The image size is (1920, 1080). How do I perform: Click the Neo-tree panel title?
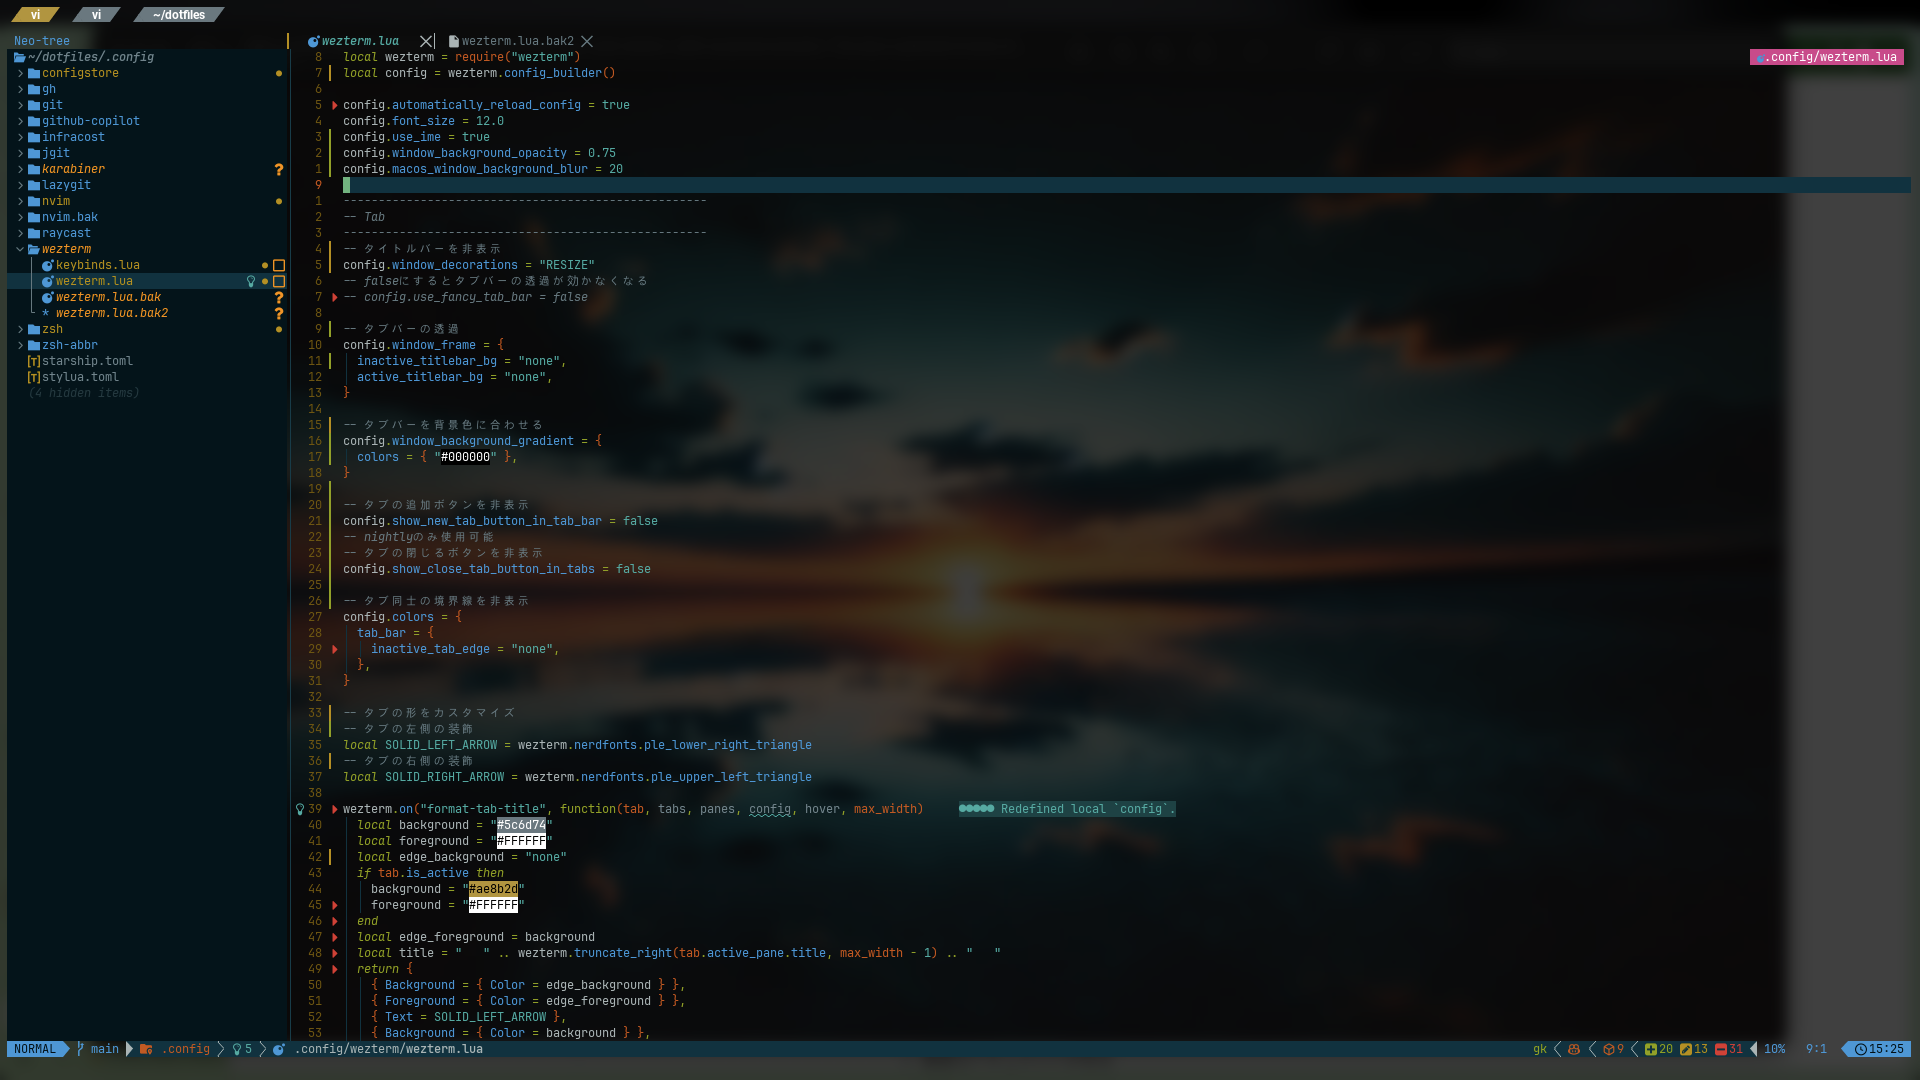pyautogui.click(x=42, y=41)
